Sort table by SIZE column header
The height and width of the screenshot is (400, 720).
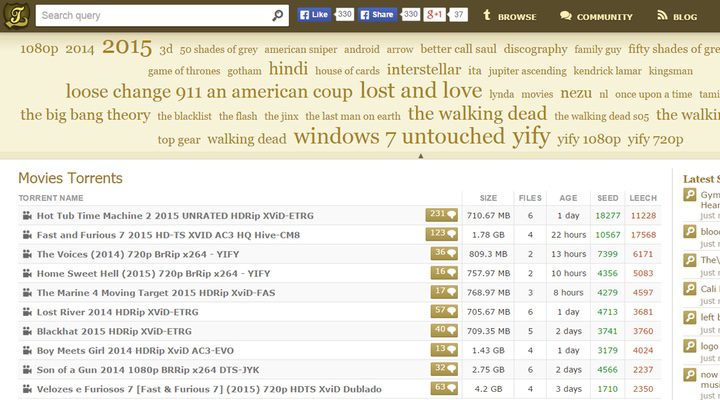click(488, 198)
